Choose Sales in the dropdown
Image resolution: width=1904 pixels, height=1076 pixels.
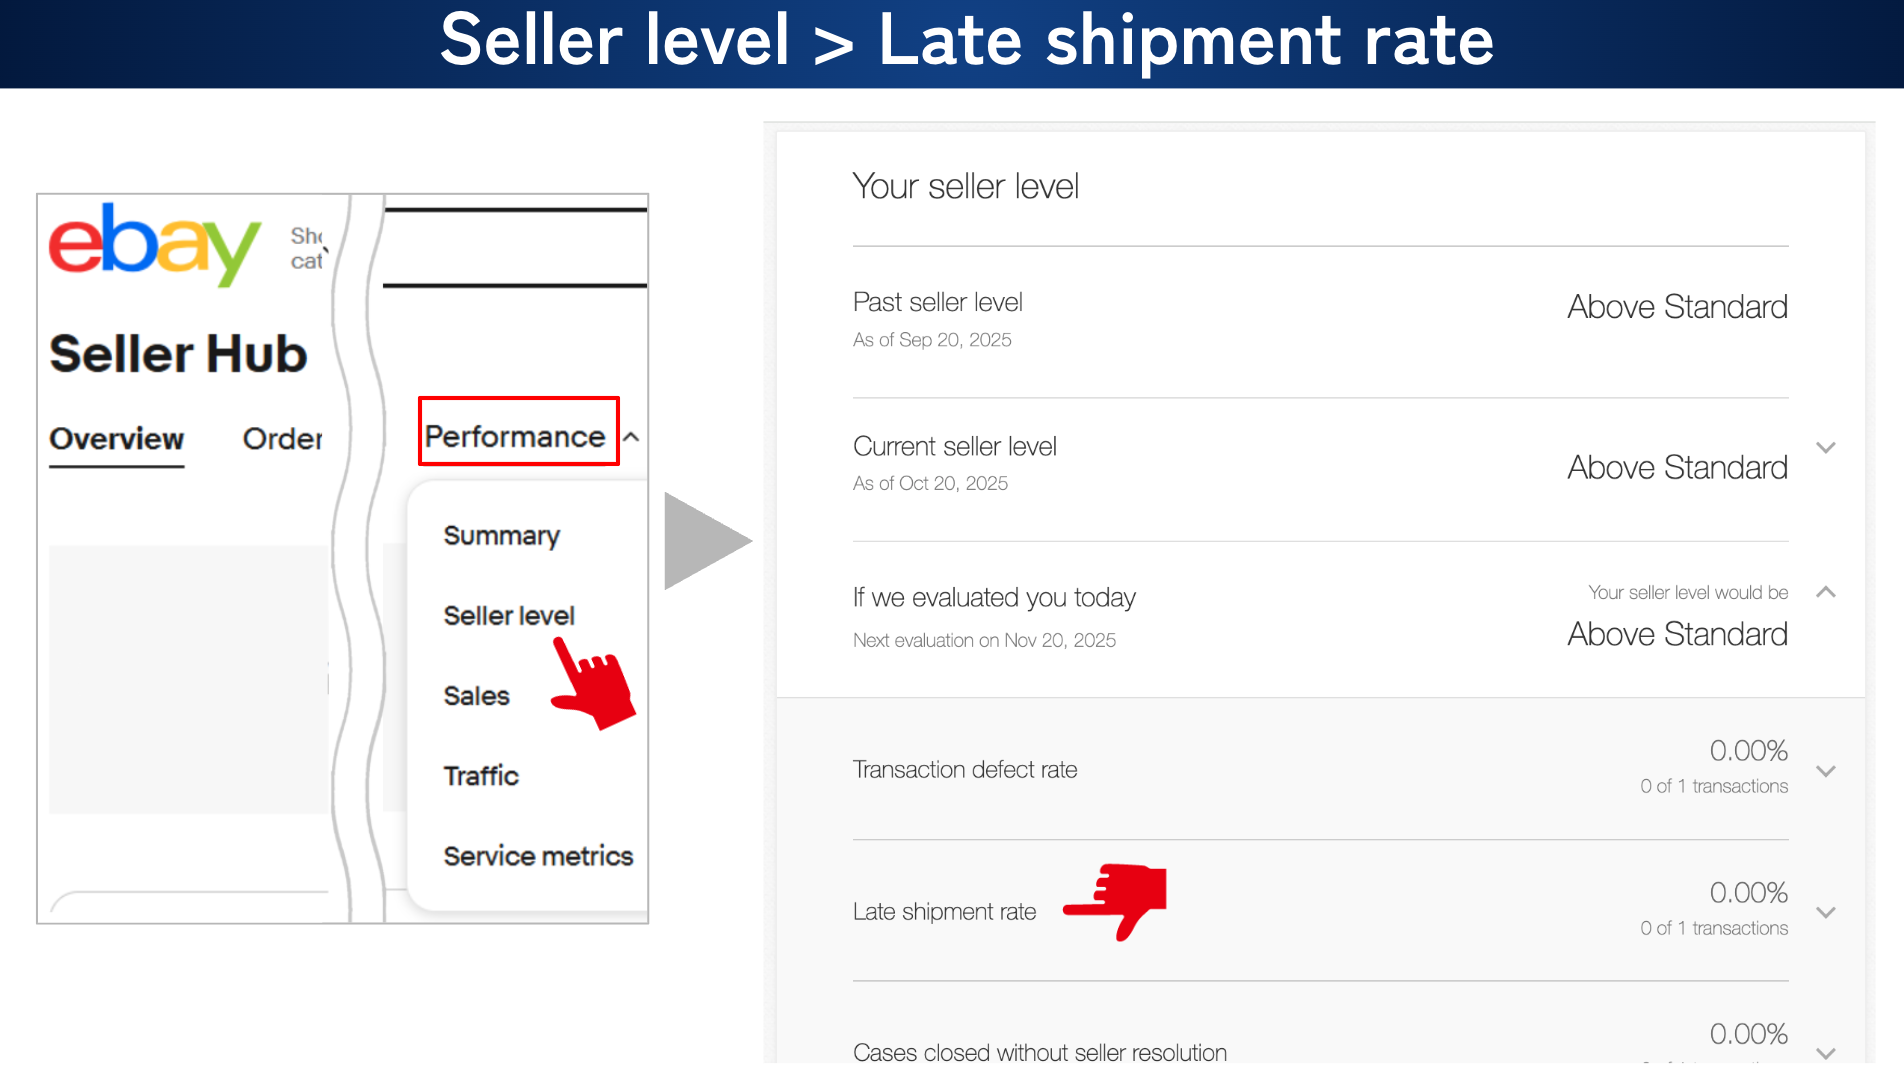[476, 696]
